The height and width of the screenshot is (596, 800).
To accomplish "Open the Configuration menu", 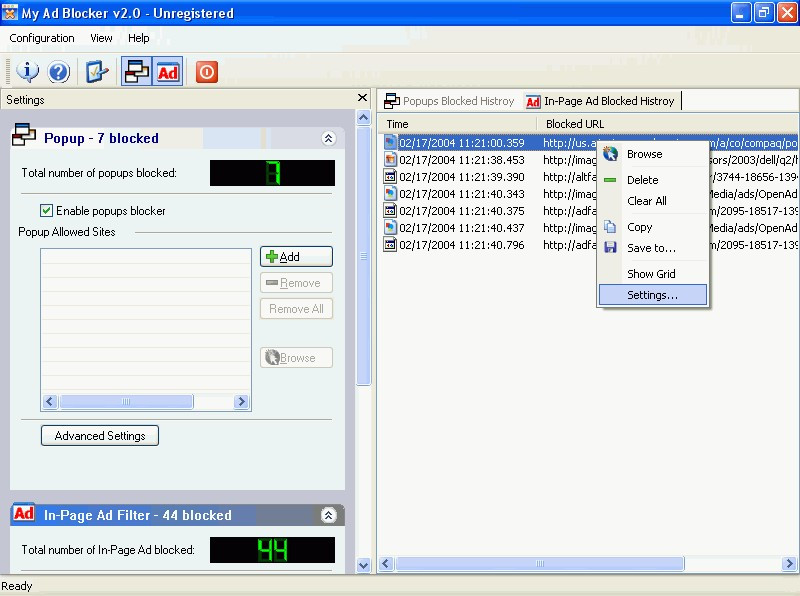I will pyautogui.click(x=42, y=38).
